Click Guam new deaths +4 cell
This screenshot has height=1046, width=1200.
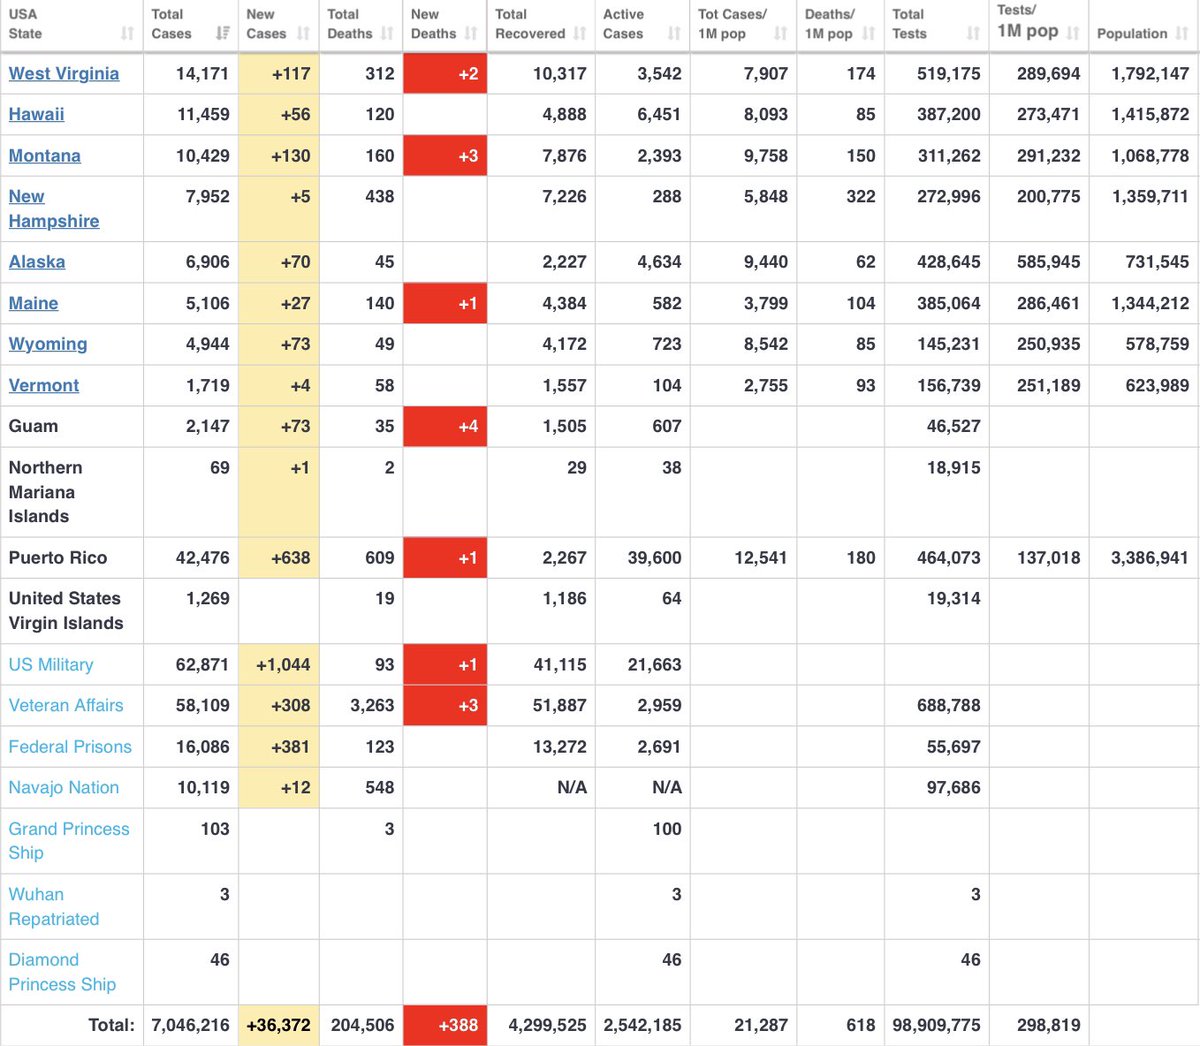coord(445,426)
